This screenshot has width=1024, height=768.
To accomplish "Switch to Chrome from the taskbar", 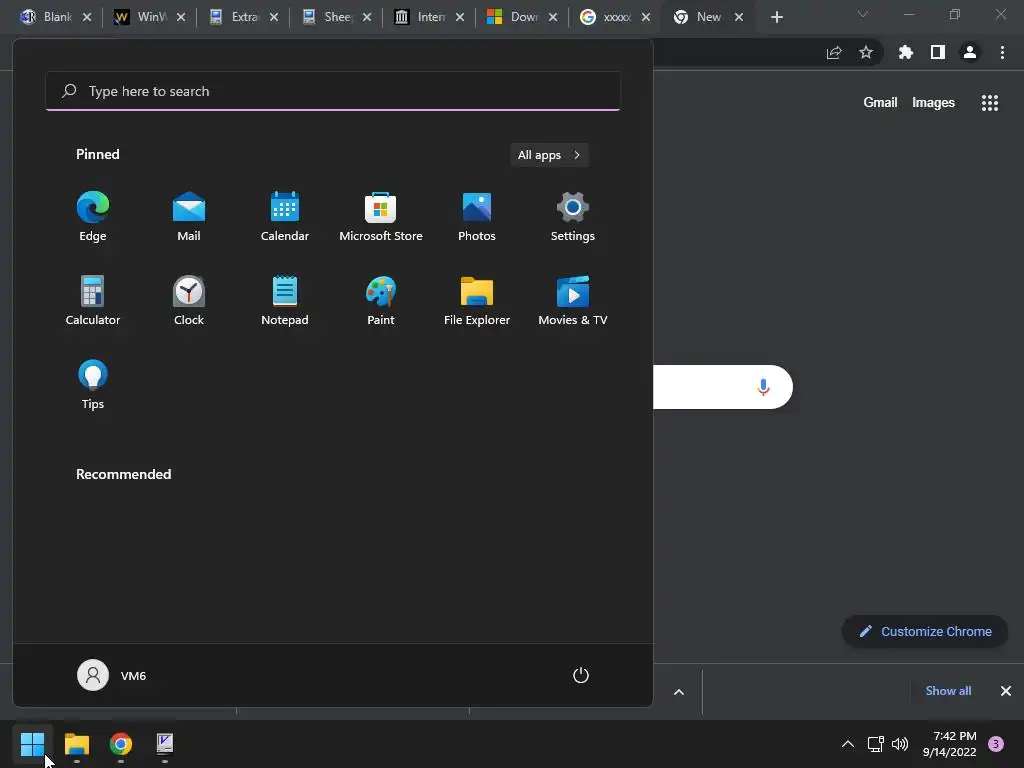I will pyautogui.click(x=121, y=744).
